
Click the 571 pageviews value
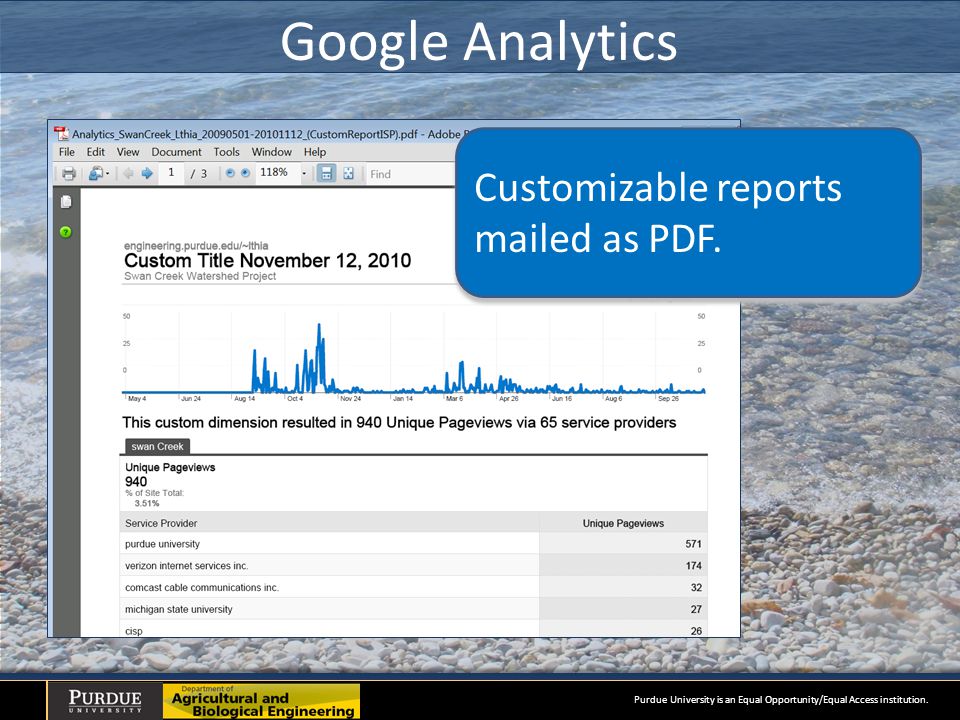click(x=694, y=544)
